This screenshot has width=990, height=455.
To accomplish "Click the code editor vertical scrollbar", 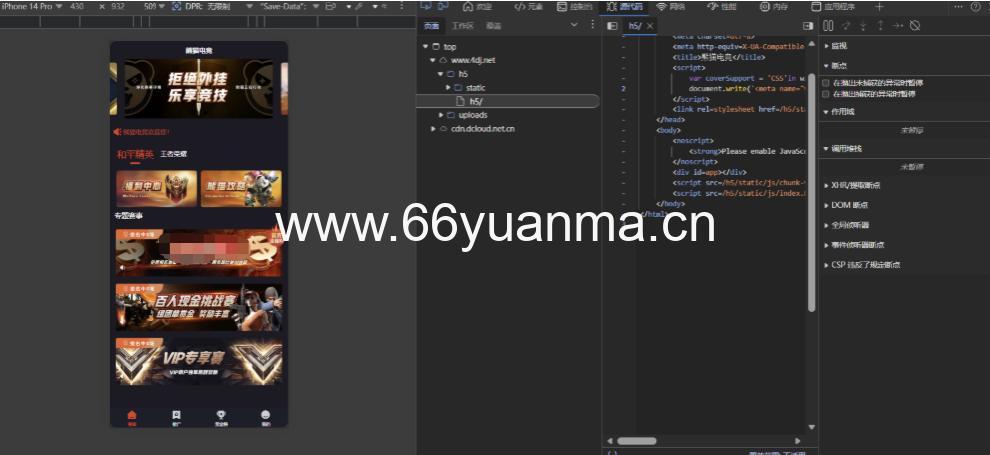I will [x=811, y=191].
